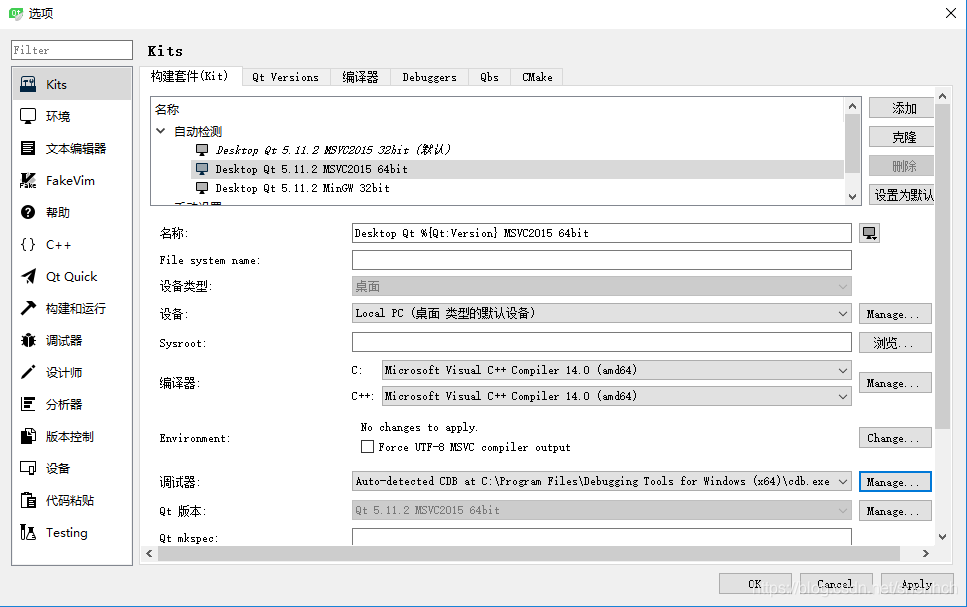Open the 代码粘贴 settings category
This screenshot has height=607, width=967.
[72, 501]
